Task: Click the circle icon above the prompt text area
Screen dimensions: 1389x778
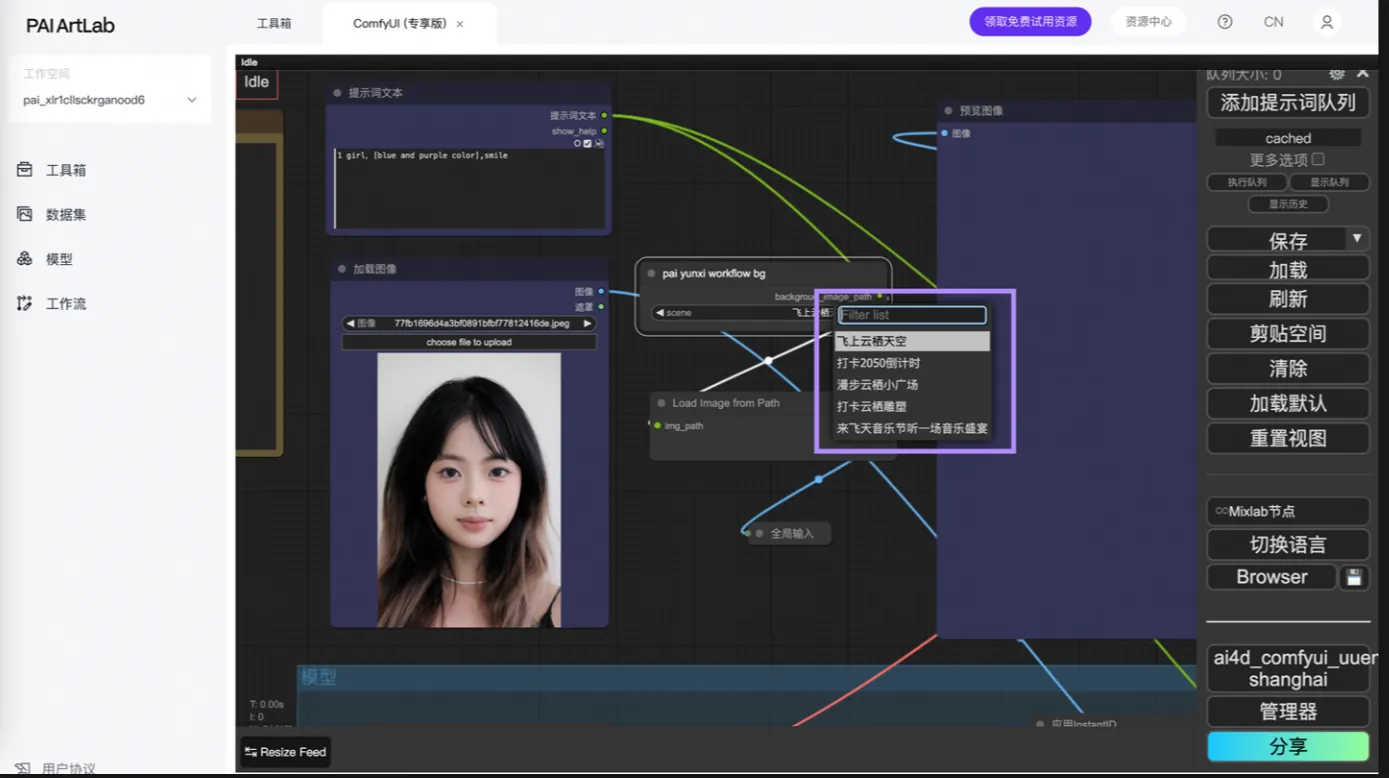Action: [577, 144]
